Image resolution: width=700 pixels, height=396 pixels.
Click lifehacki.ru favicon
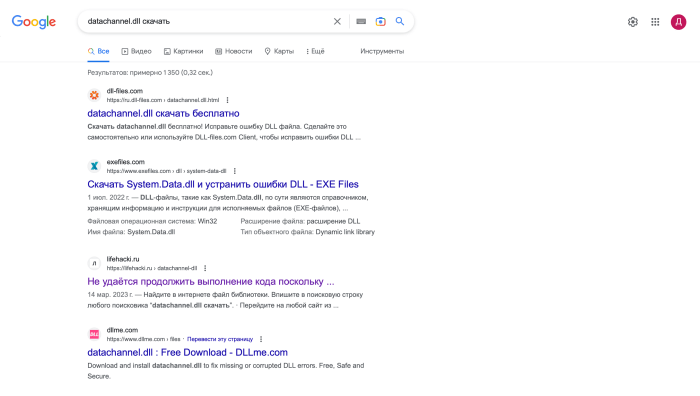point(94,263)
